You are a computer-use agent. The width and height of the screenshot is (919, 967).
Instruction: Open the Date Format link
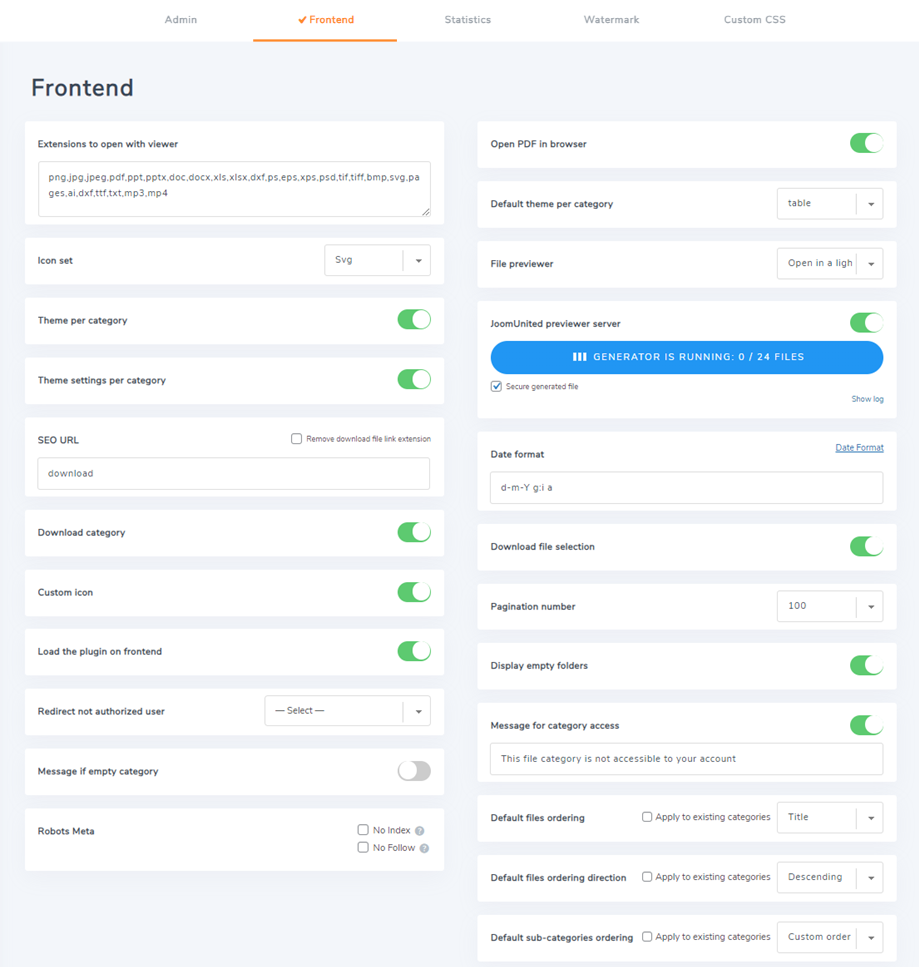(x=859, y=448)
